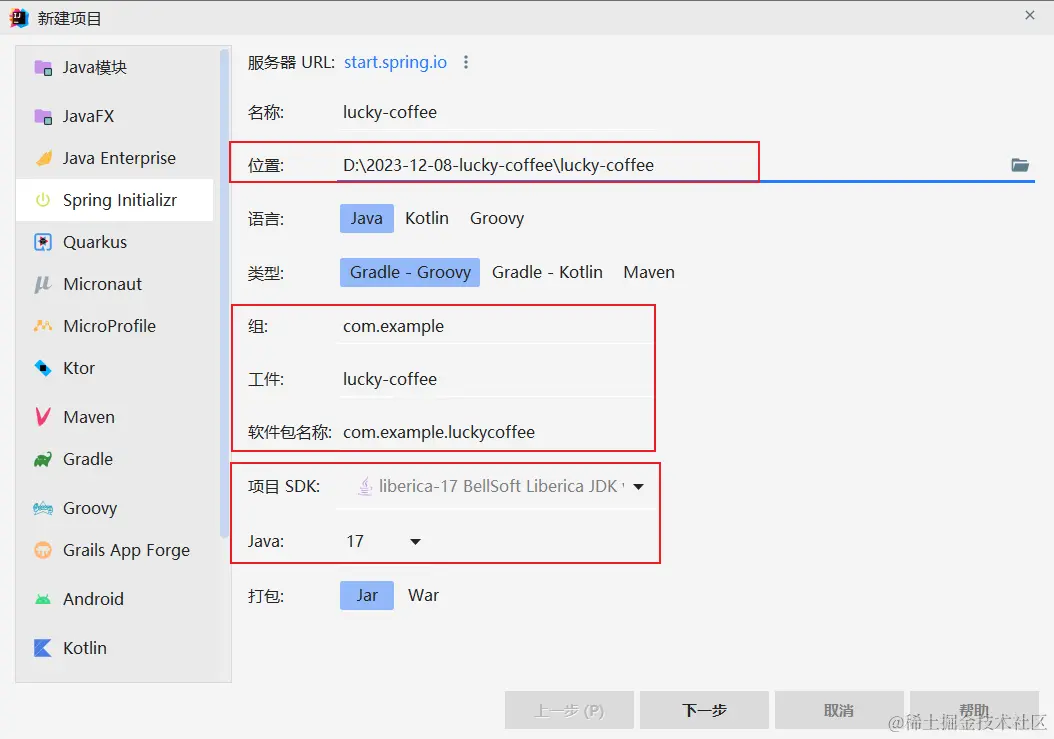Click the 上一步 (P) button
The height and width of the screenshot is (739, 1054).
569,710
